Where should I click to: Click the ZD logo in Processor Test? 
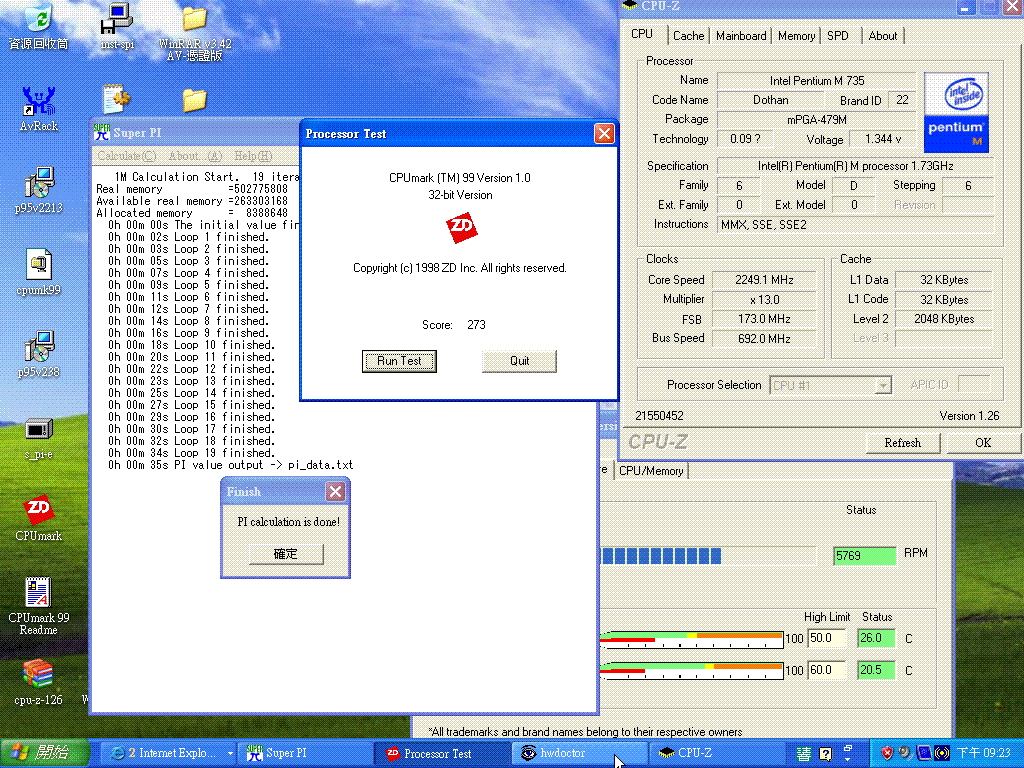coord(461,227)
